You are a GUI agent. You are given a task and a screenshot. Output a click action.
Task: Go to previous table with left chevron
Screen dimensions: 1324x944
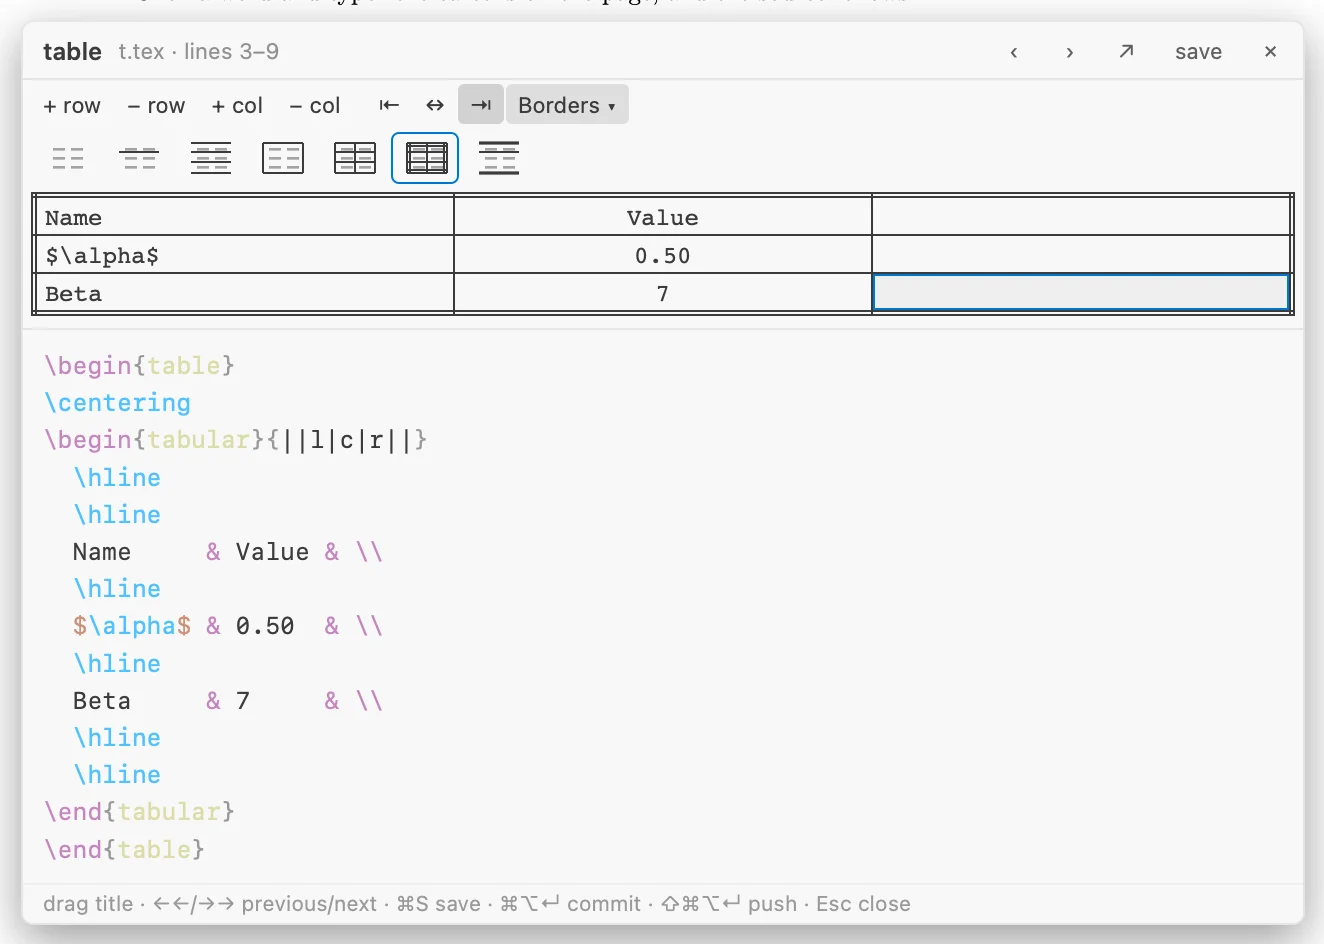click(x=1014, y=52)
